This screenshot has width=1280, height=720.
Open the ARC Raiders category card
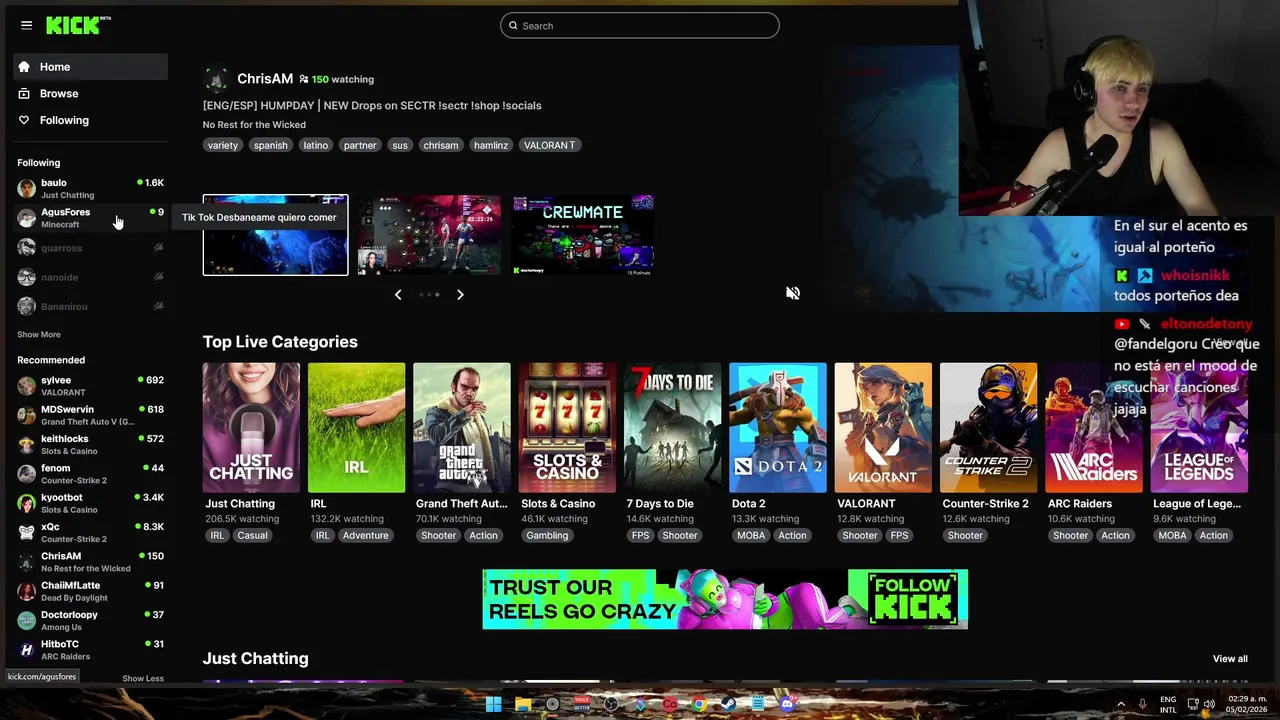(1094, 428)
